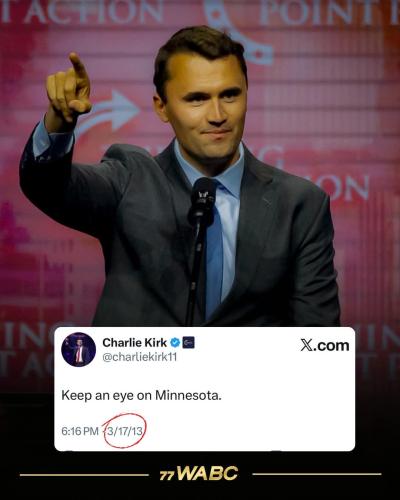Image resolution: width=400 pixels, height=500 pixels.
Task: Click the microphone stand below the mic
Action: (x=195, y=273)
